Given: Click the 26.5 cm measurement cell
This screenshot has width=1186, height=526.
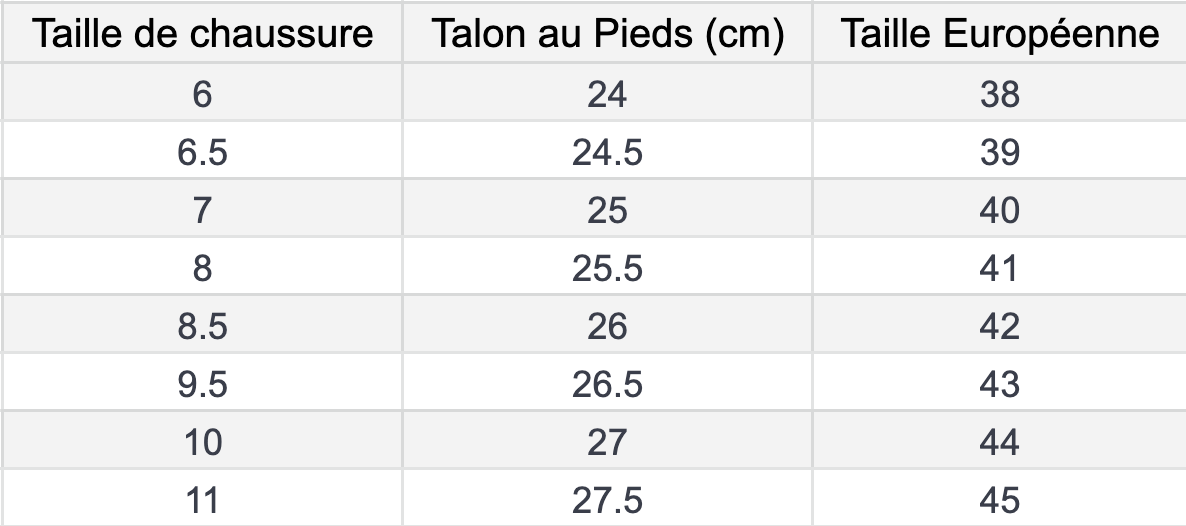Looking at the screenshot, I should (x=607, y=383).
